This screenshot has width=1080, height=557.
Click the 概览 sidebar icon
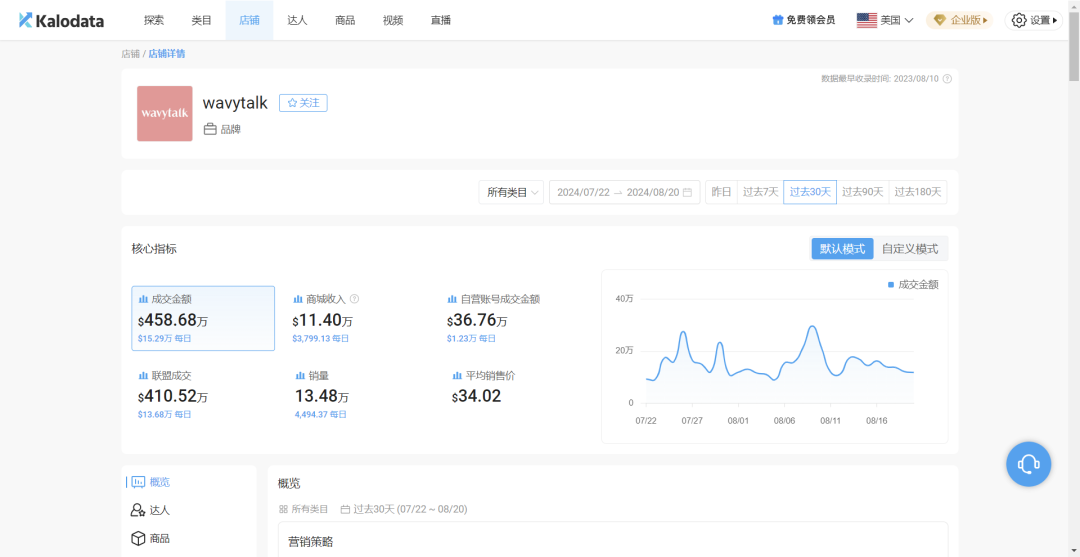pyautogui.click(x=138, y=482)
